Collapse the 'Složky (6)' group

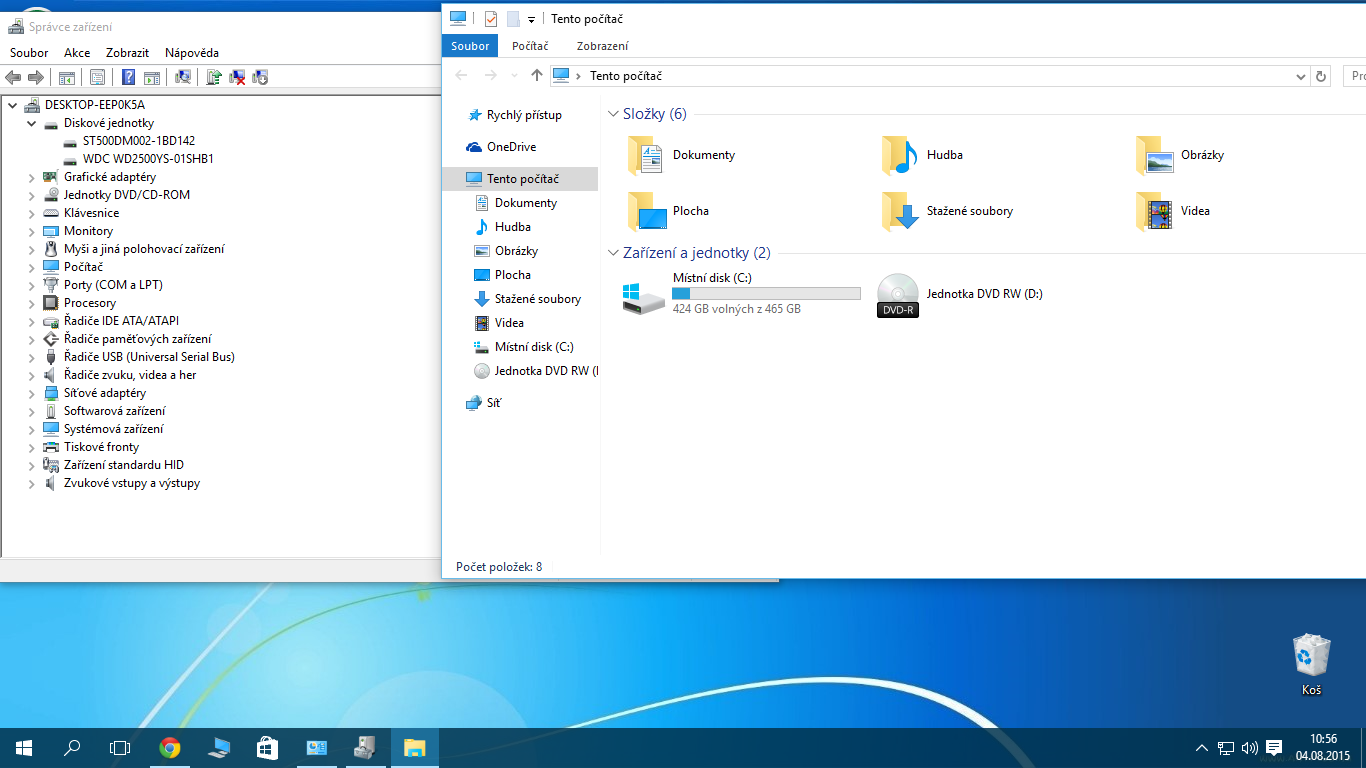613,114
